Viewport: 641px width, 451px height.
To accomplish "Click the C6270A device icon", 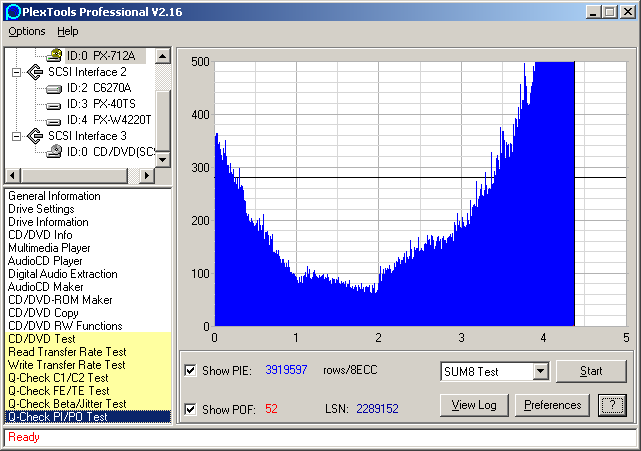I will tap(54, 88).
